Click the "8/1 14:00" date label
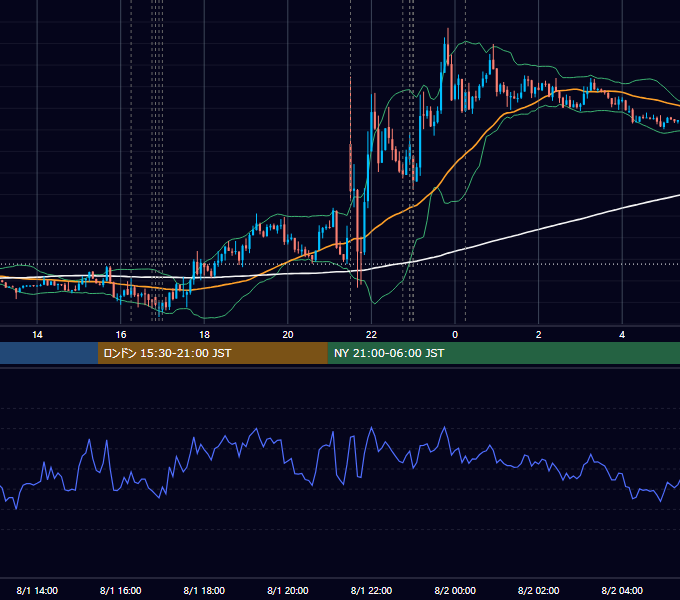This screenshot has width=680, height=600. tap(37, 590)
